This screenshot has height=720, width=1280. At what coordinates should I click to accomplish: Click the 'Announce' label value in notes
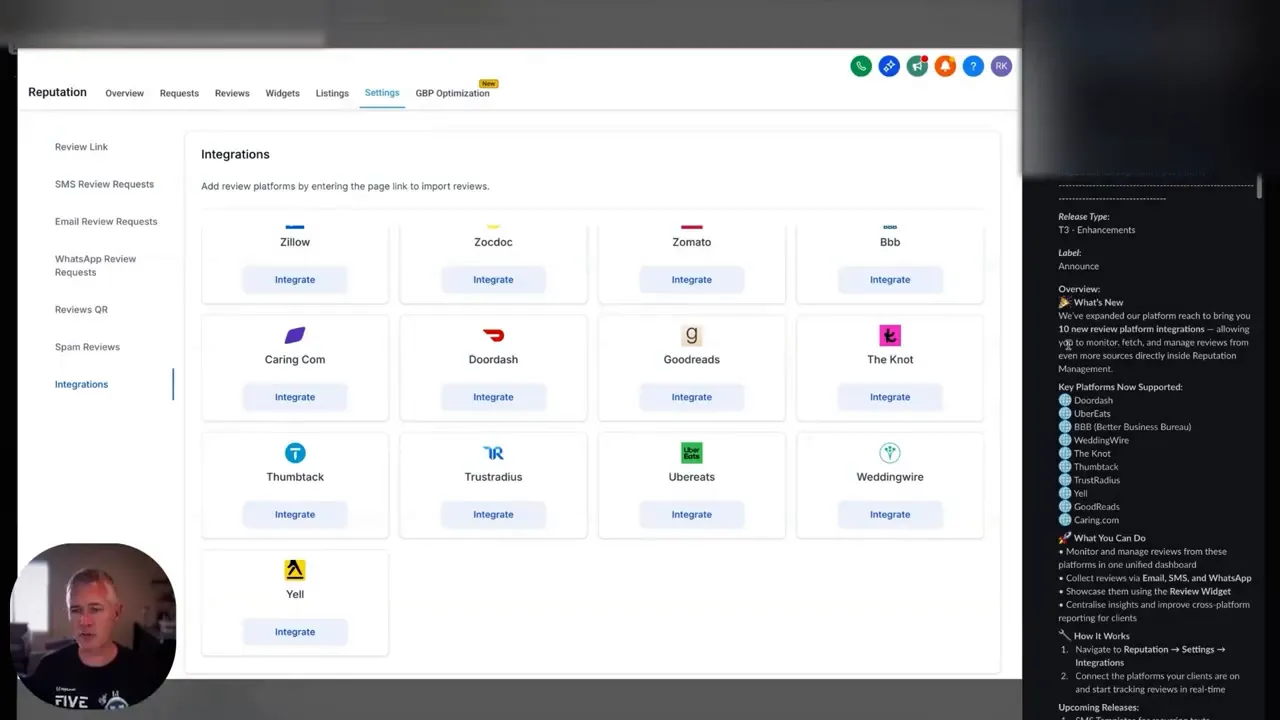pos(1078,266)
